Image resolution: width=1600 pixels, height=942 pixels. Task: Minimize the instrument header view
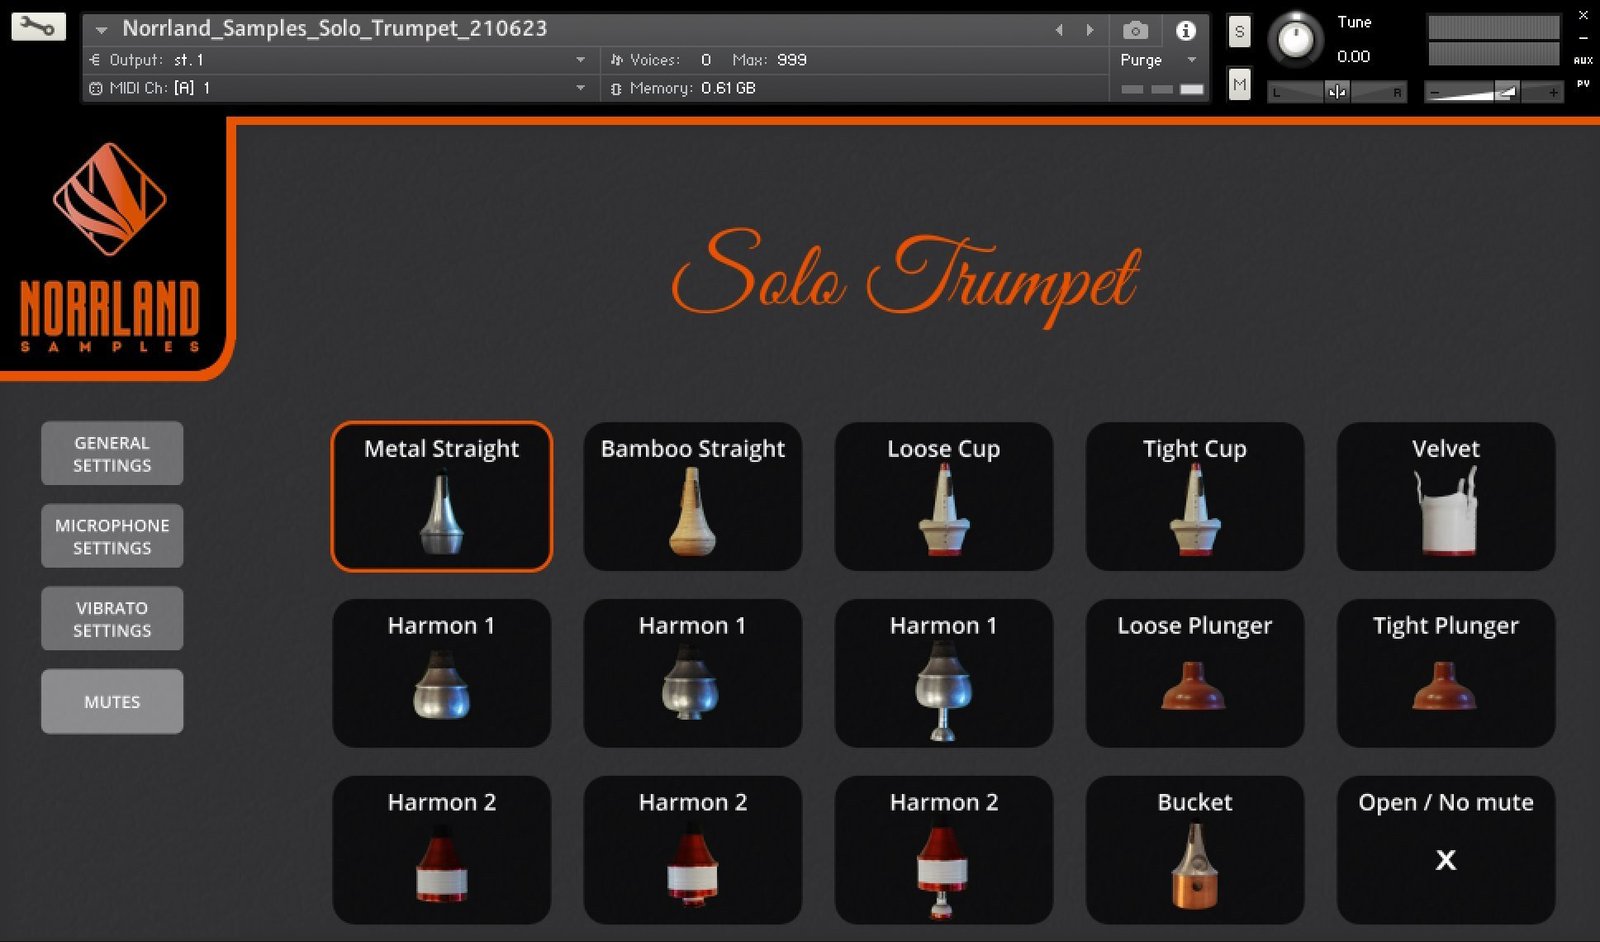click(x=1583, y=38)
